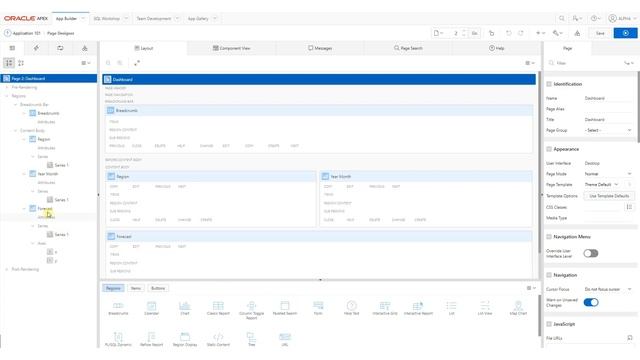This screenshot has width=640, height=360.
Task: Select the Map Chart region type
Action: (518, 308)
